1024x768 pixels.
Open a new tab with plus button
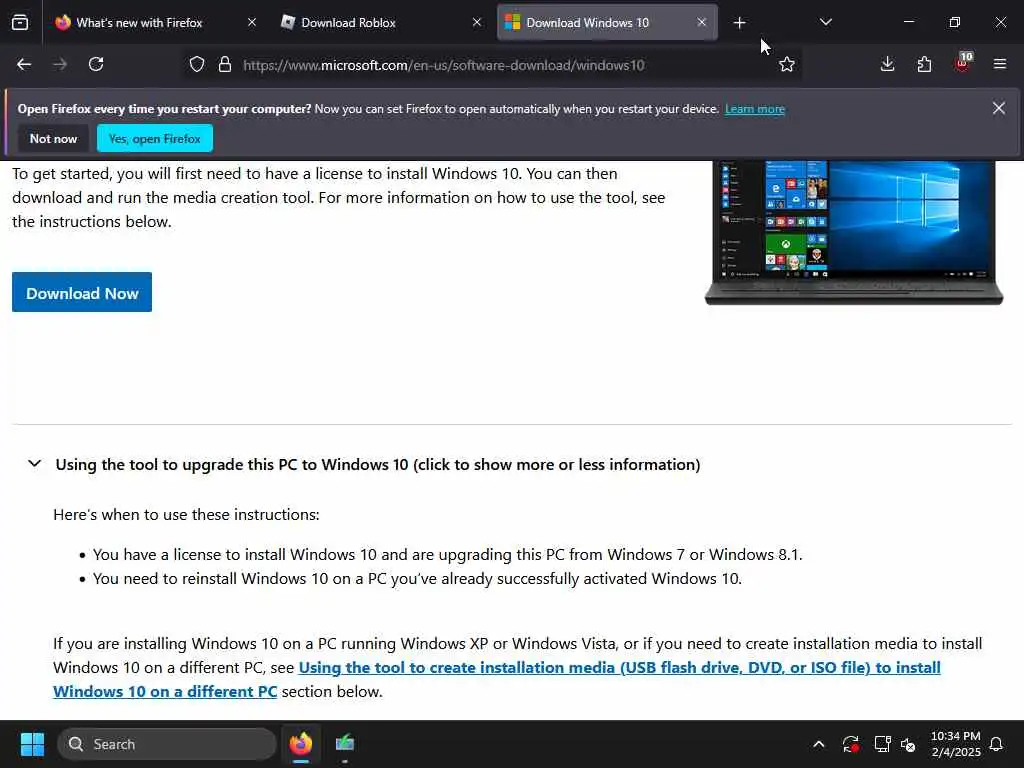pos(739,23)
